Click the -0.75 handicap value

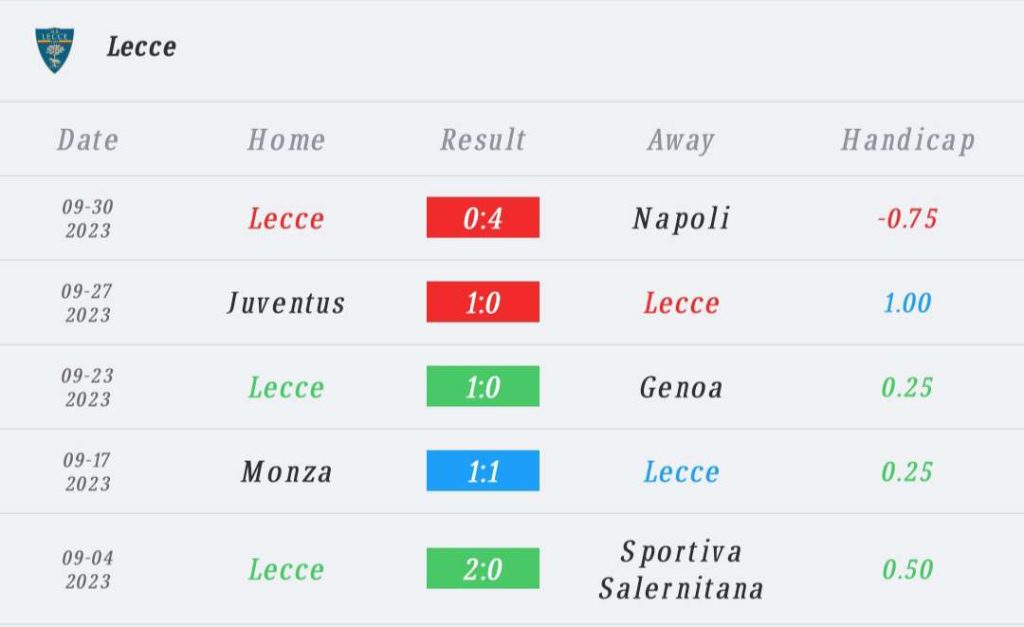pos(908,218)
